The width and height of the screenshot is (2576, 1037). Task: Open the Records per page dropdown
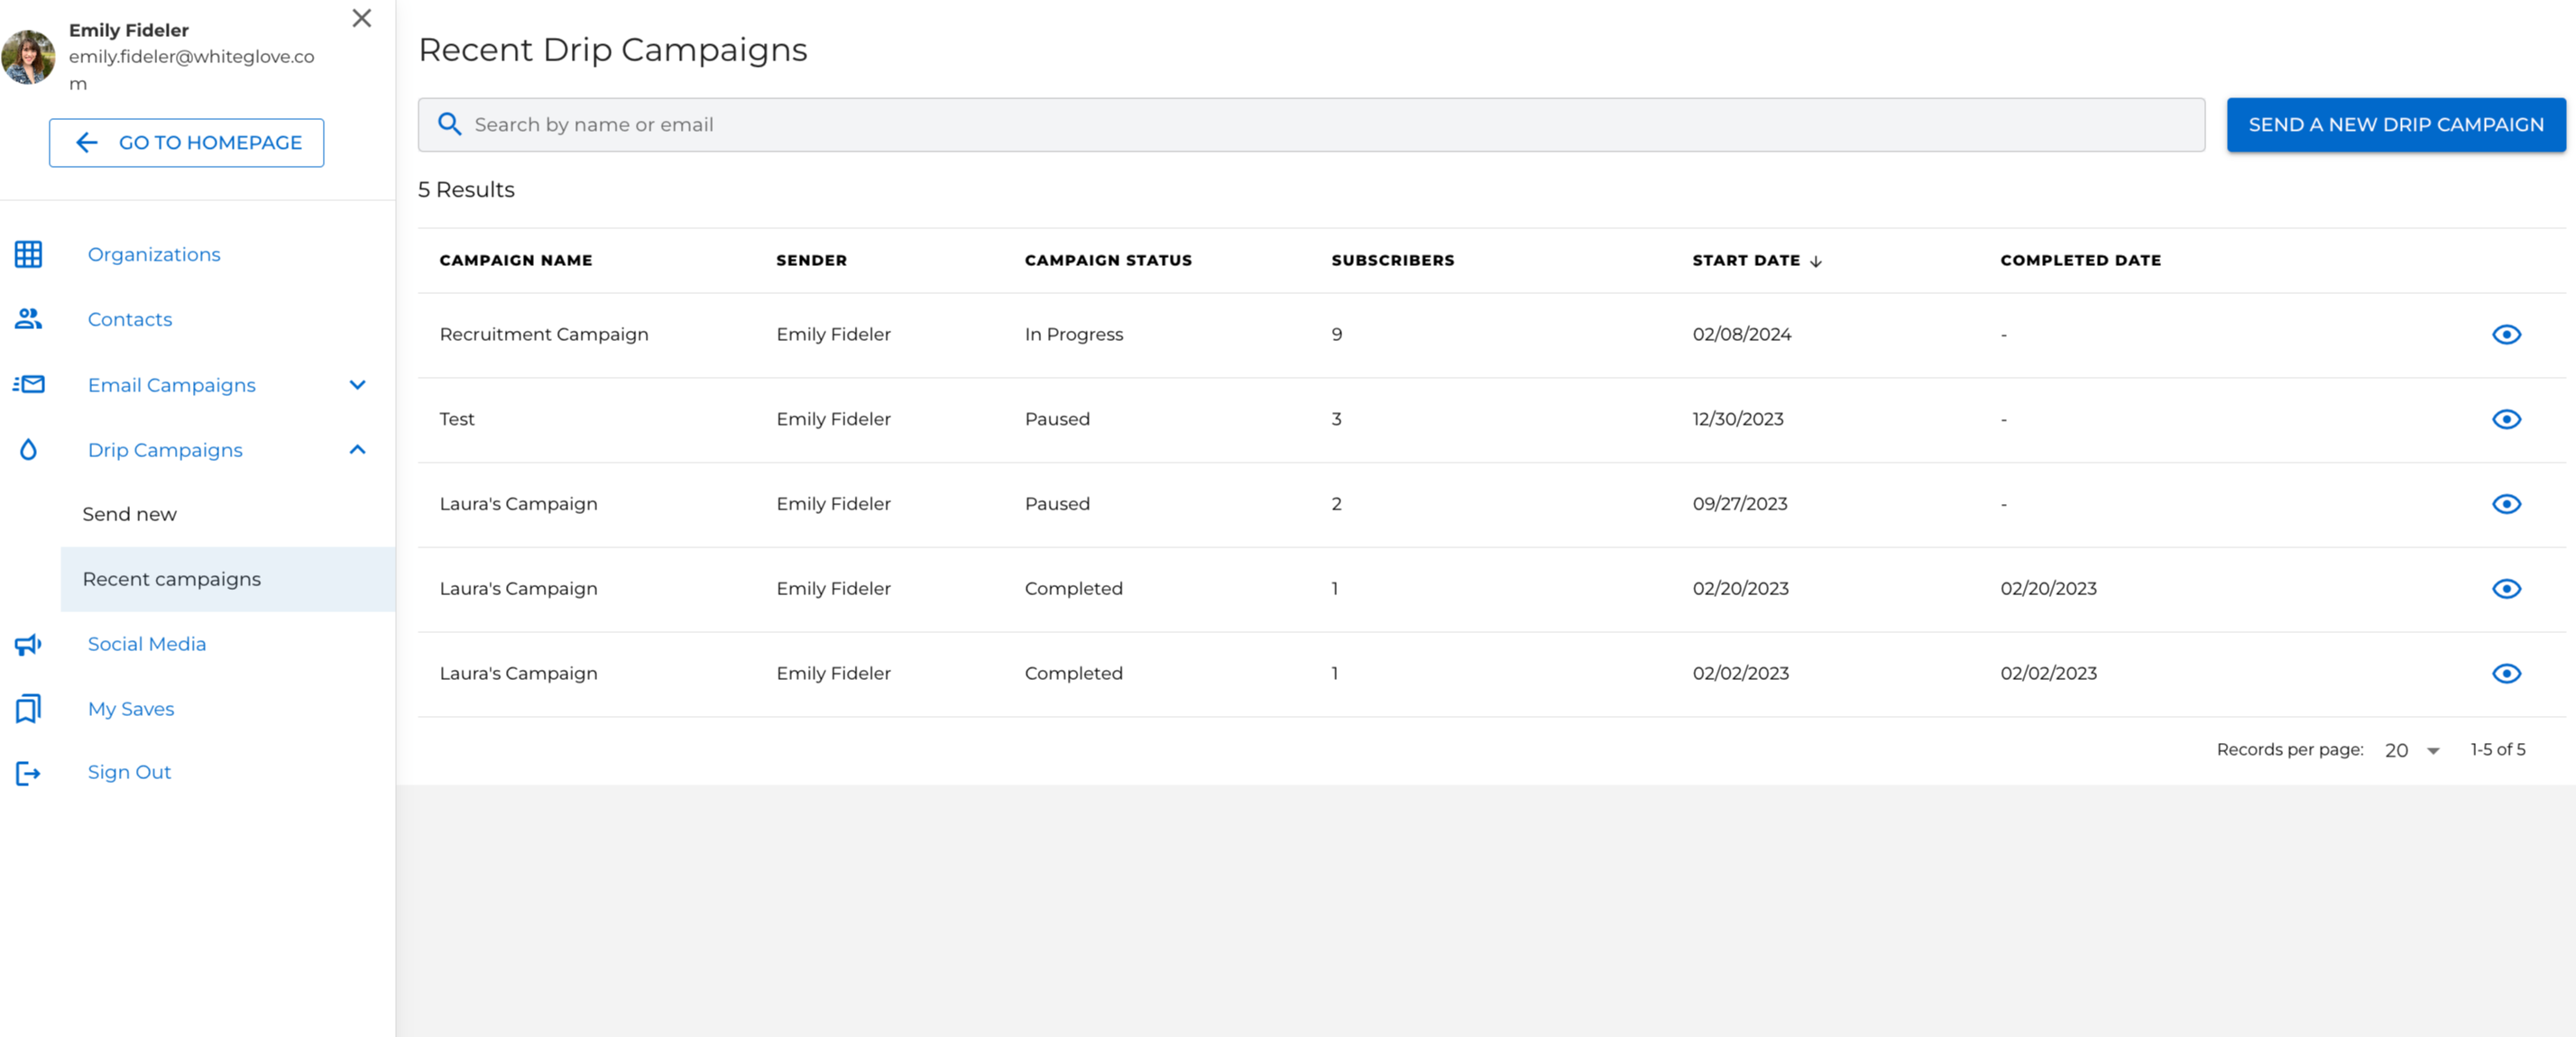coord(2411,750)
